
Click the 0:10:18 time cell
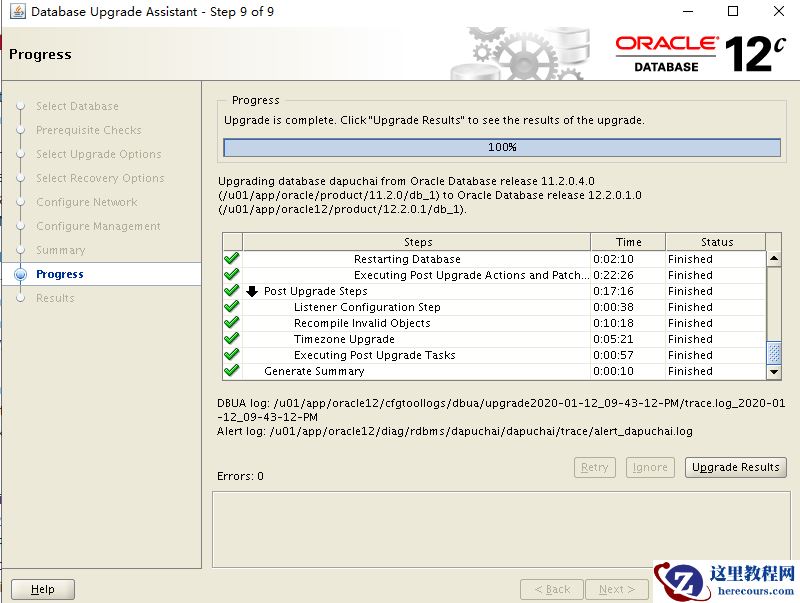click(x=628, y=323)
